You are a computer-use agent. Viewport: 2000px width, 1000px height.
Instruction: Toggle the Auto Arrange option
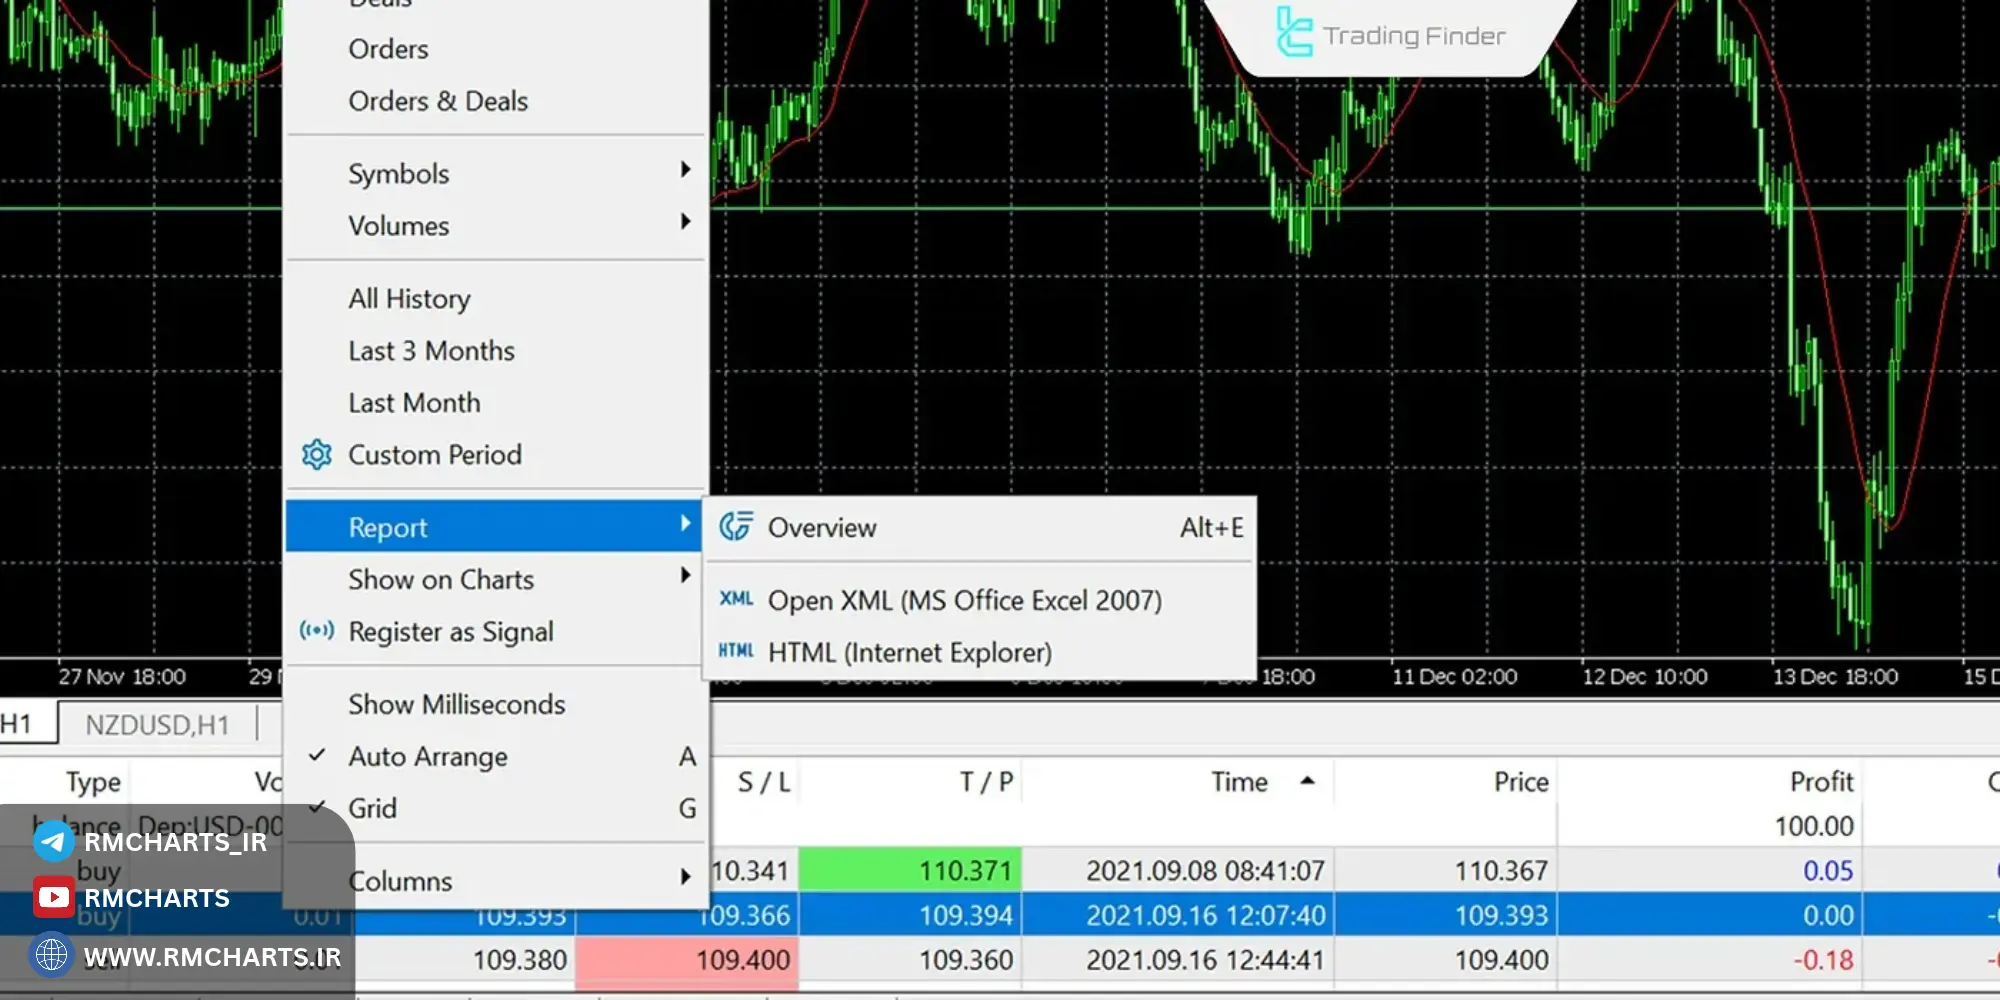click(496, 756)
